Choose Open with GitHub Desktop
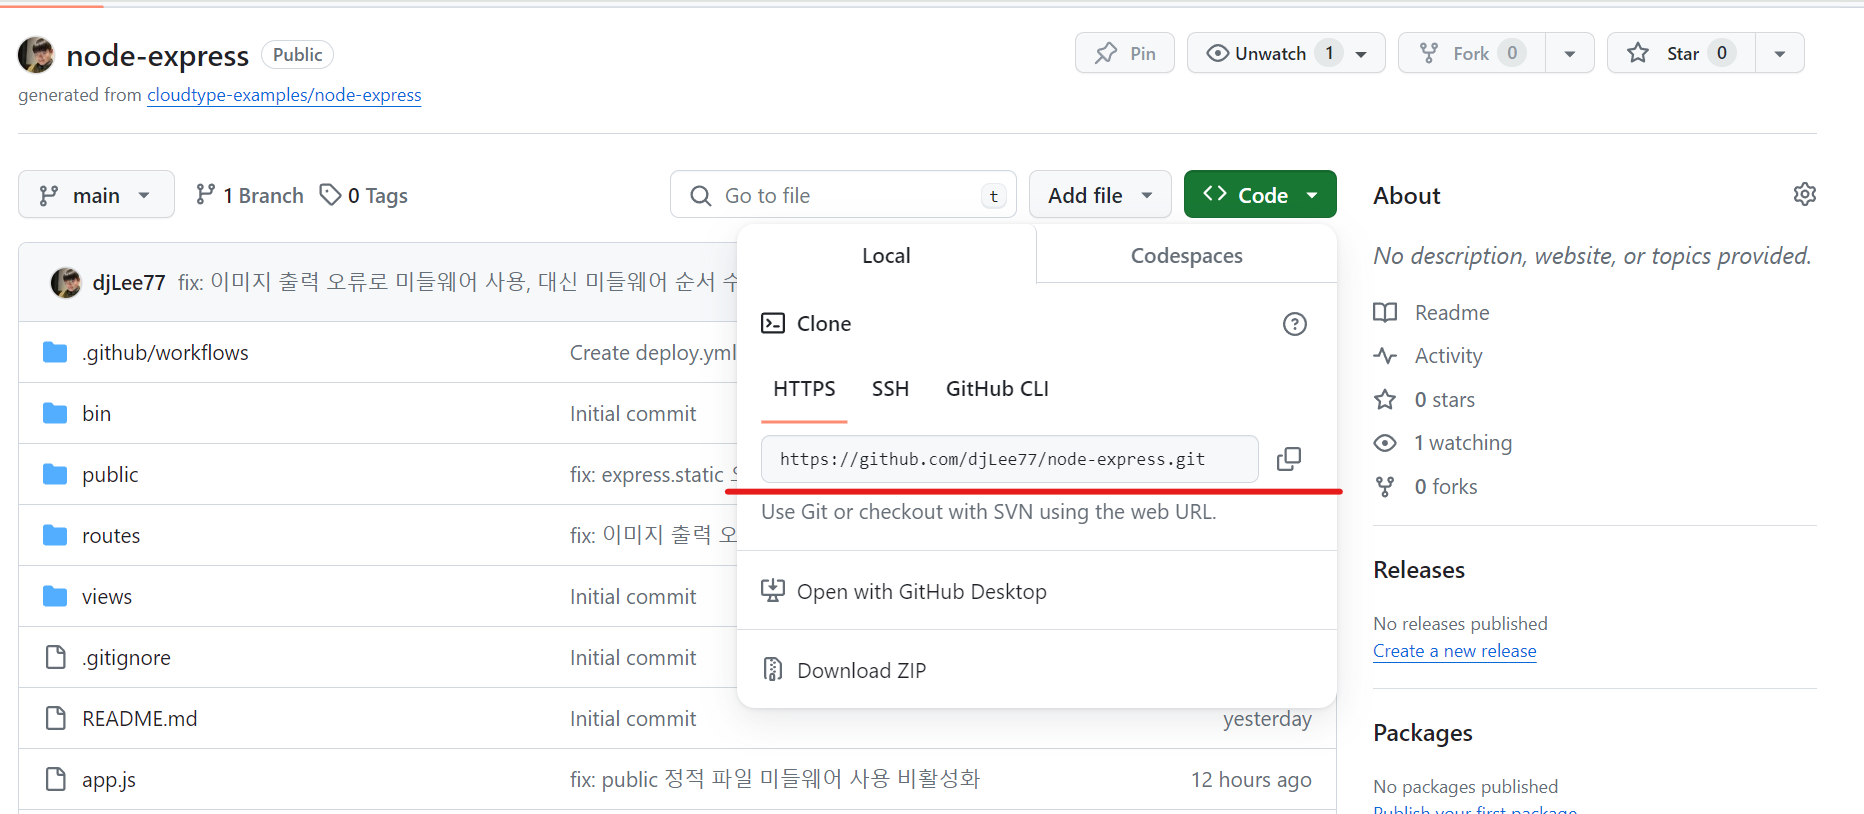Screen dimensions: 1864x814 click(1036, 591)
